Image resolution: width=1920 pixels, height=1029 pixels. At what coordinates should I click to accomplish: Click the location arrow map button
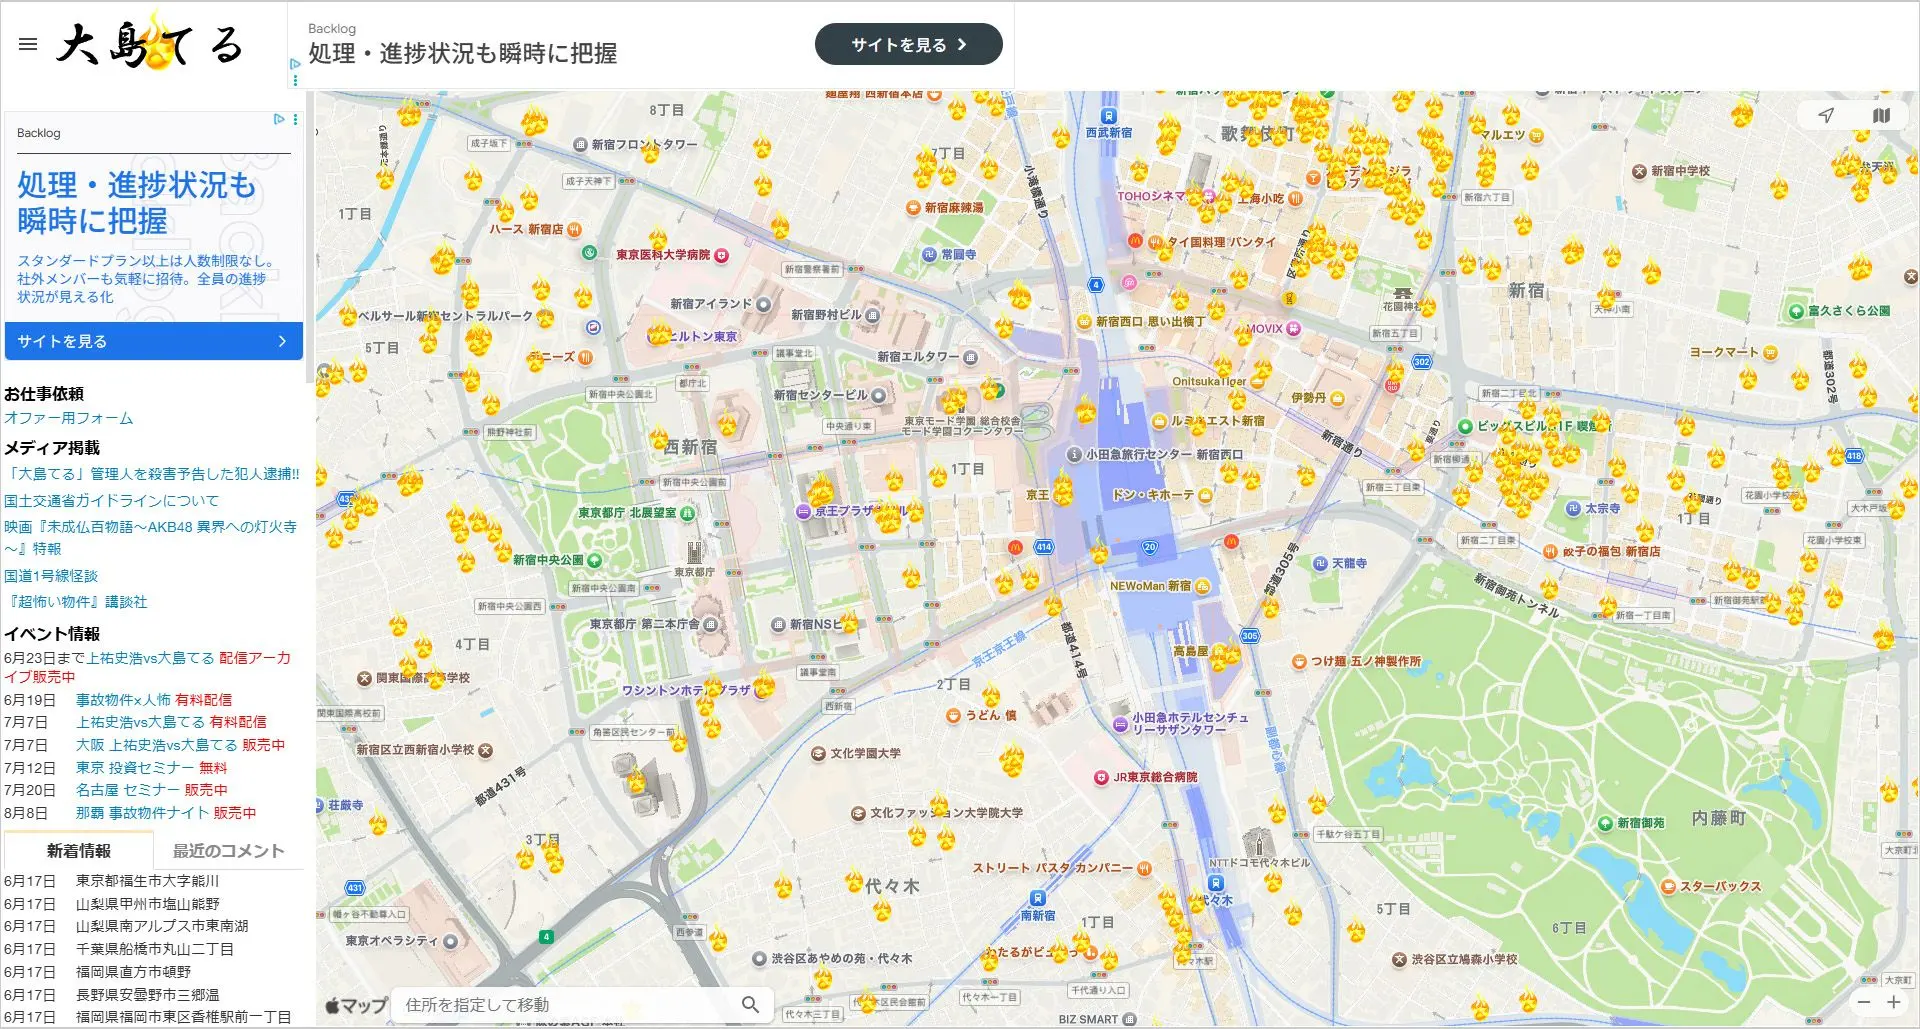1826,116
